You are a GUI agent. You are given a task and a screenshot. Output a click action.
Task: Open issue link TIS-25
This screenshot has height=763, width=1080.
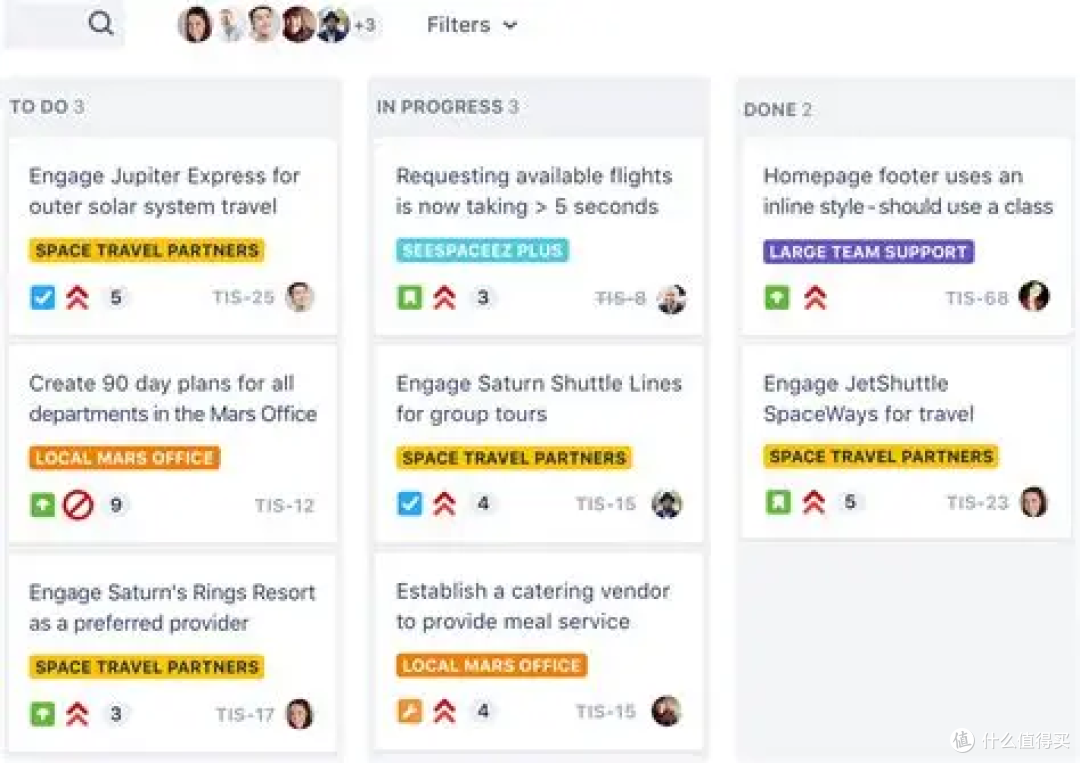coord(243,297)
